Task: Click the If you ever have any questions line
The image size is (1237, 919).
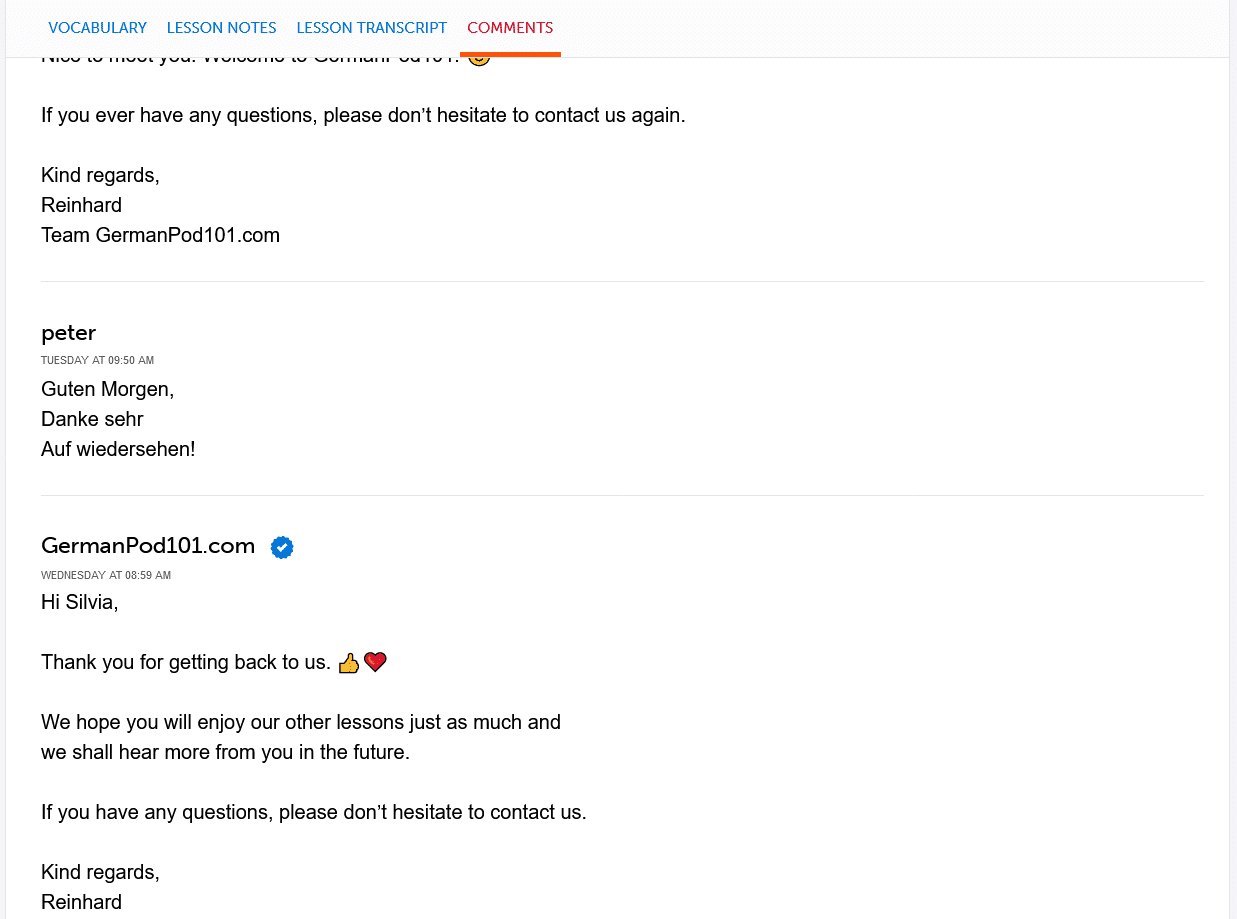Action: (x=363, y=115)
